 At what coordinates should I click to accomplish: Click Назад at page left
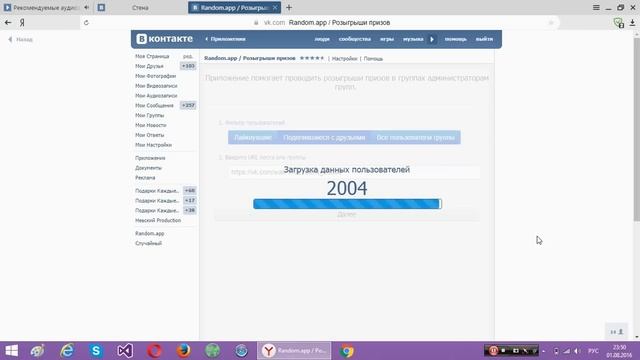[x=20, y=40]
